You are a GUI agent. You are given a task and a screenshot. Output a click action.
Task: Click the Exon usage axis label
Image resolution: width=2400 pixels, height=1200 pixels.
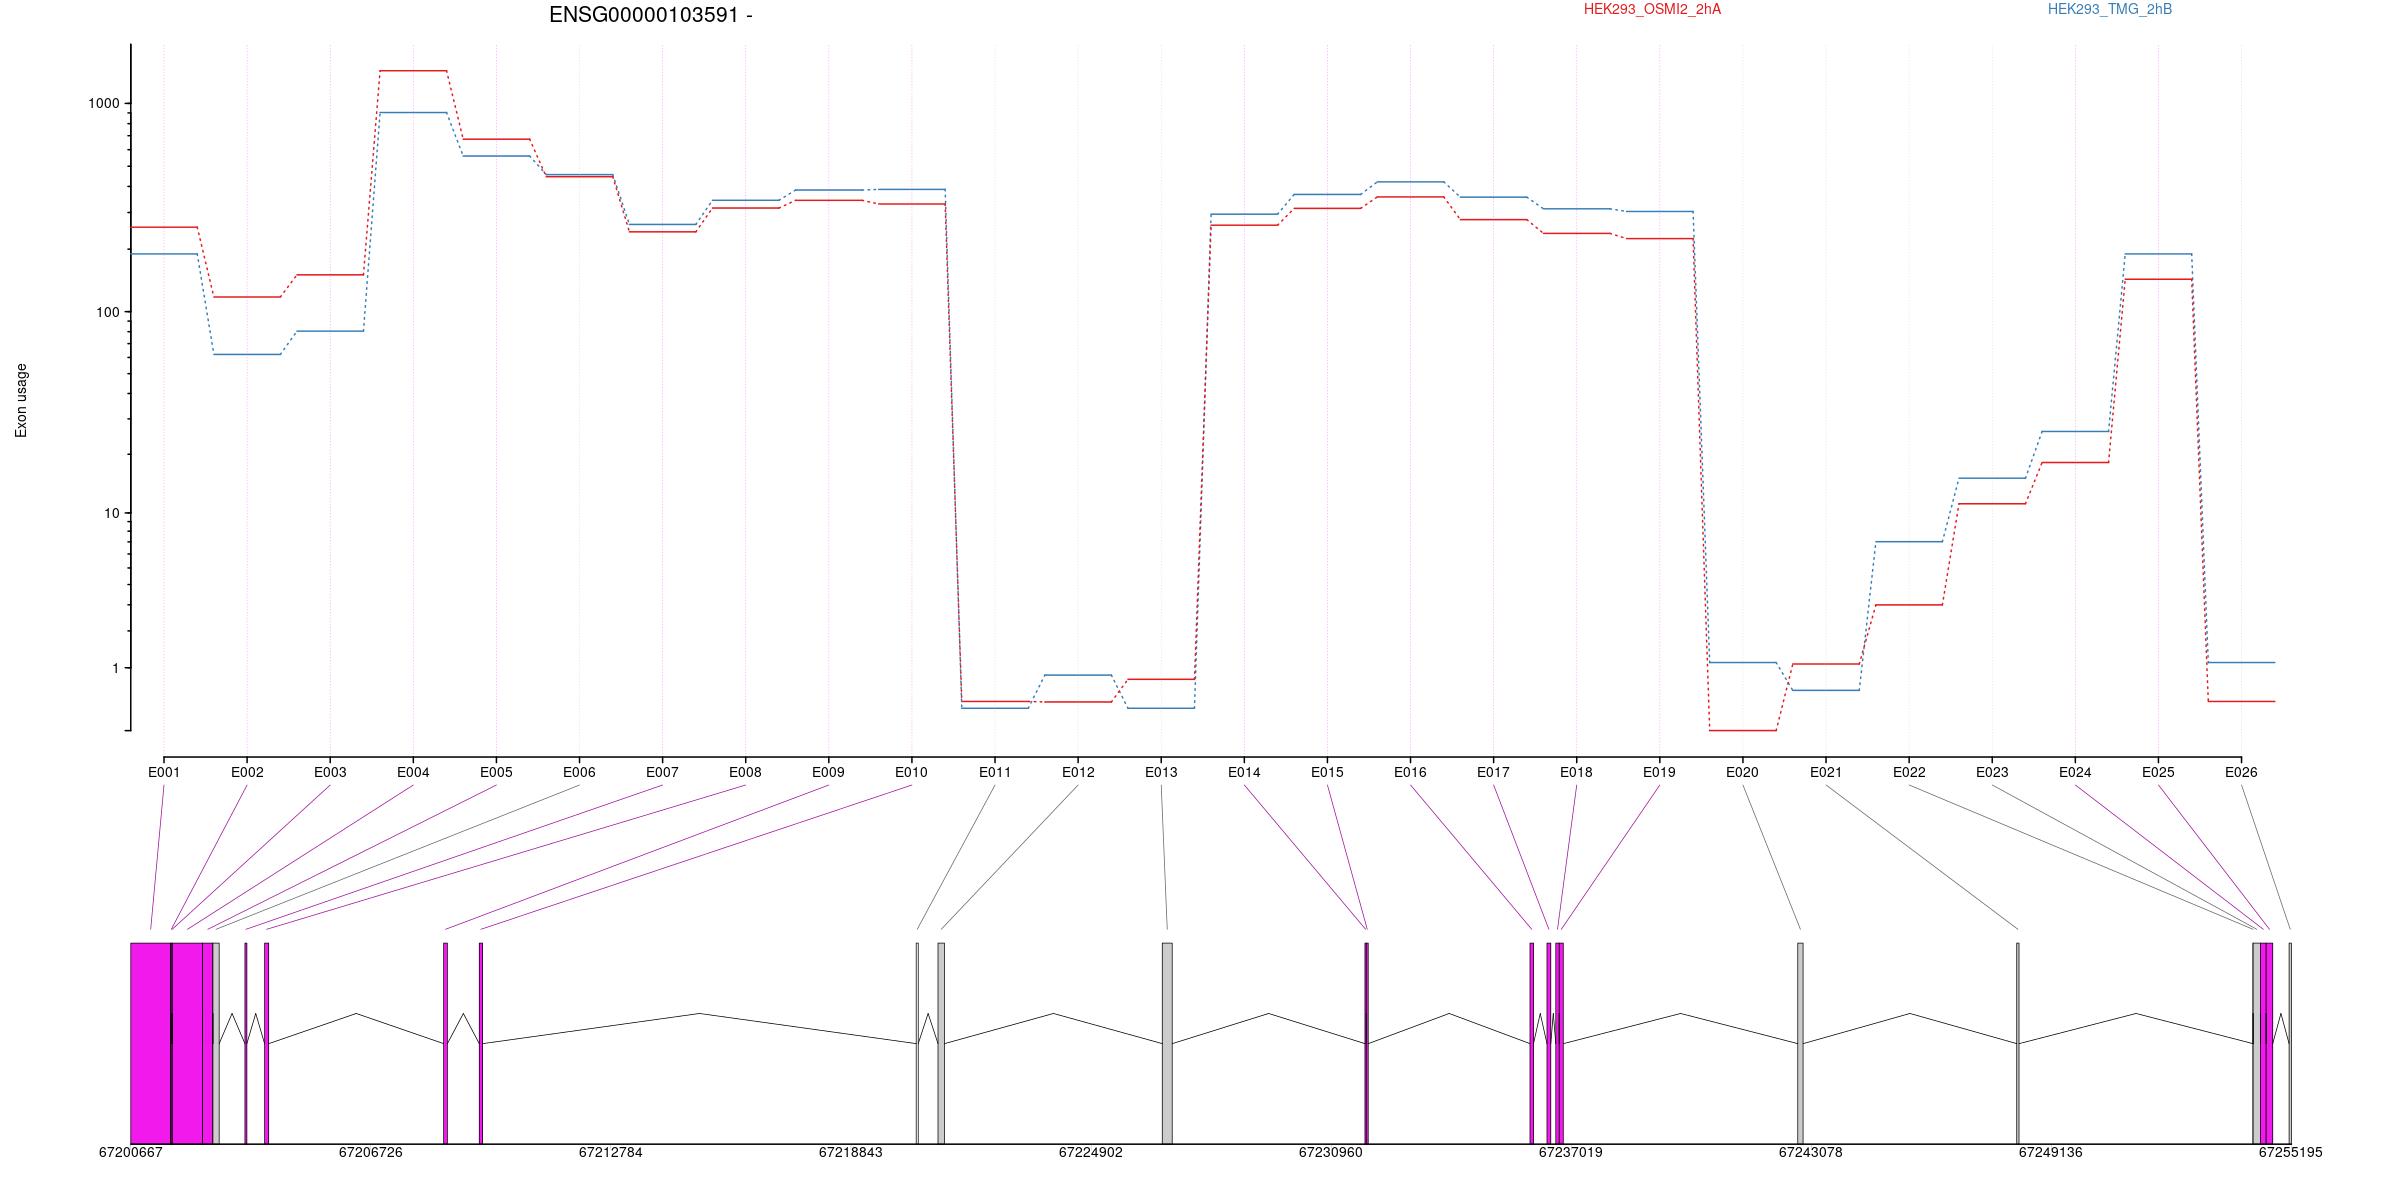(21, 400)
